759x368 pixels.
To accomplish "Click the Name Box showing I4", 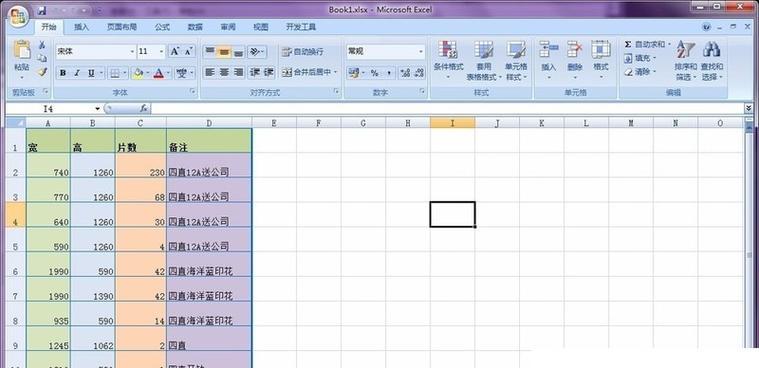I will tap(54, 109).
